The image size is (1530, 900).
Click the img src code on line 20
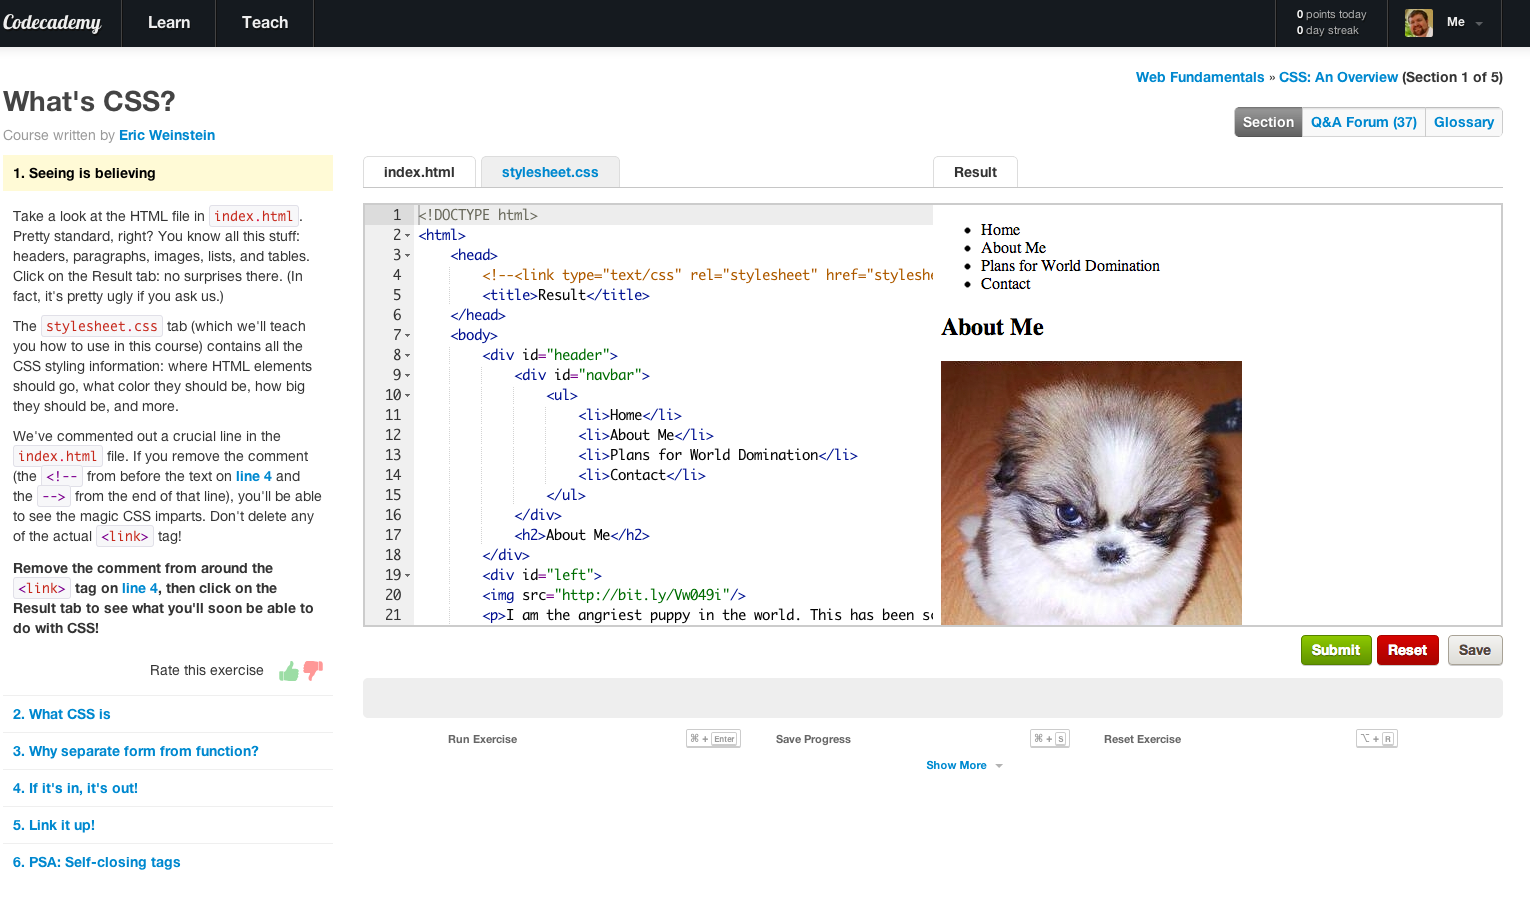pos(614,595)
